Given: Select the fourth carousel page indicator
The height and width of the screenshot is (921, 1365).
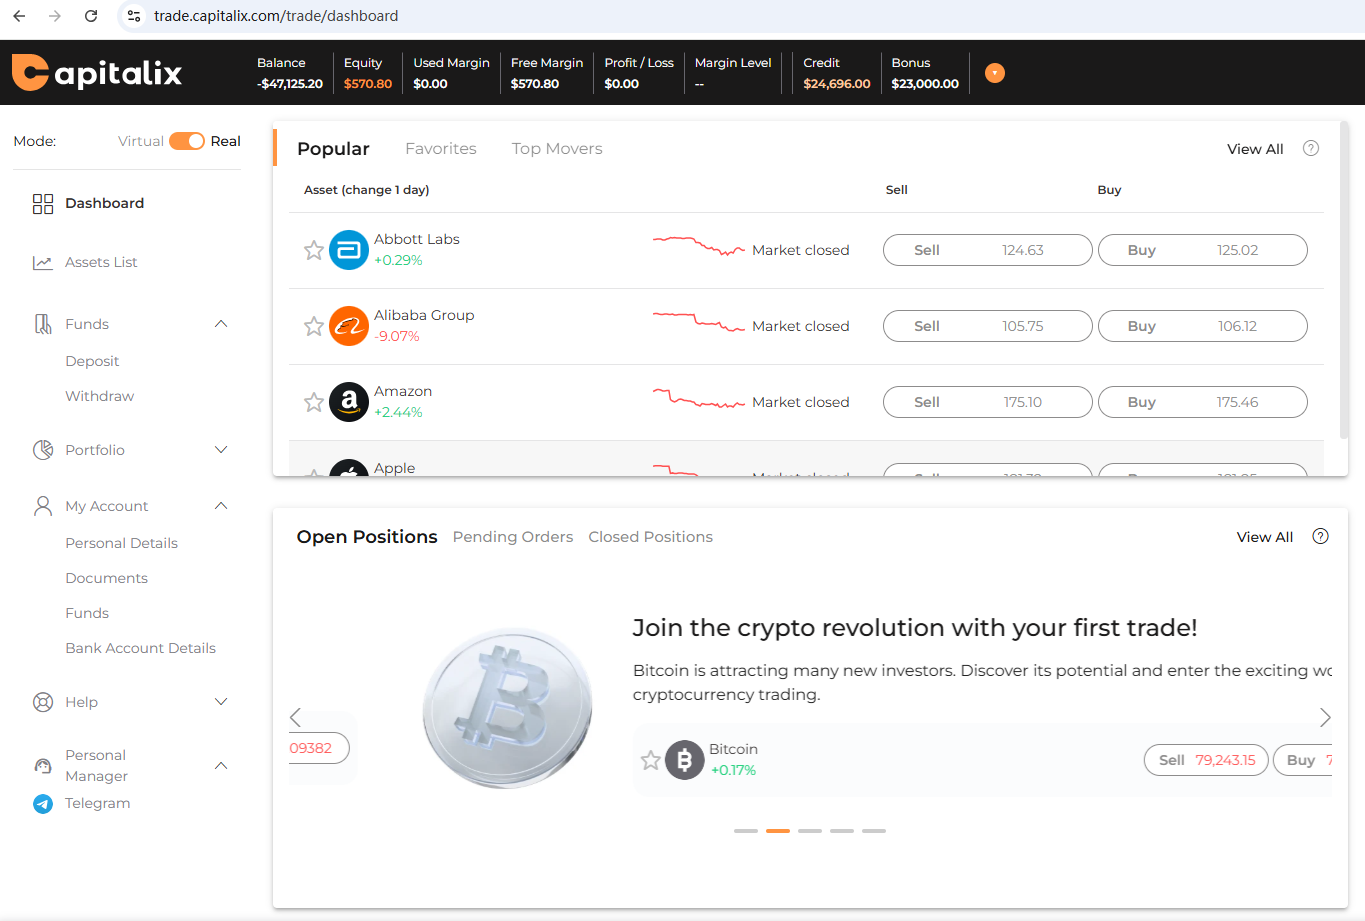Looking at the screenshot, I should [842, 831].
